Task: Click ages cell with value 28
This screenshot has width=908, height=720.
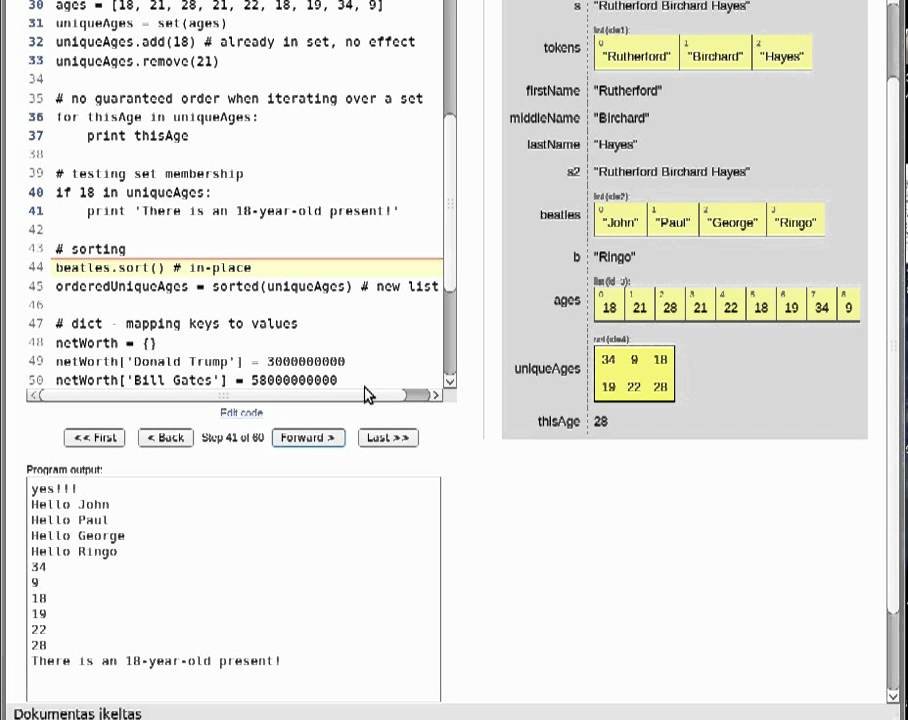Action: click(670, 304)
